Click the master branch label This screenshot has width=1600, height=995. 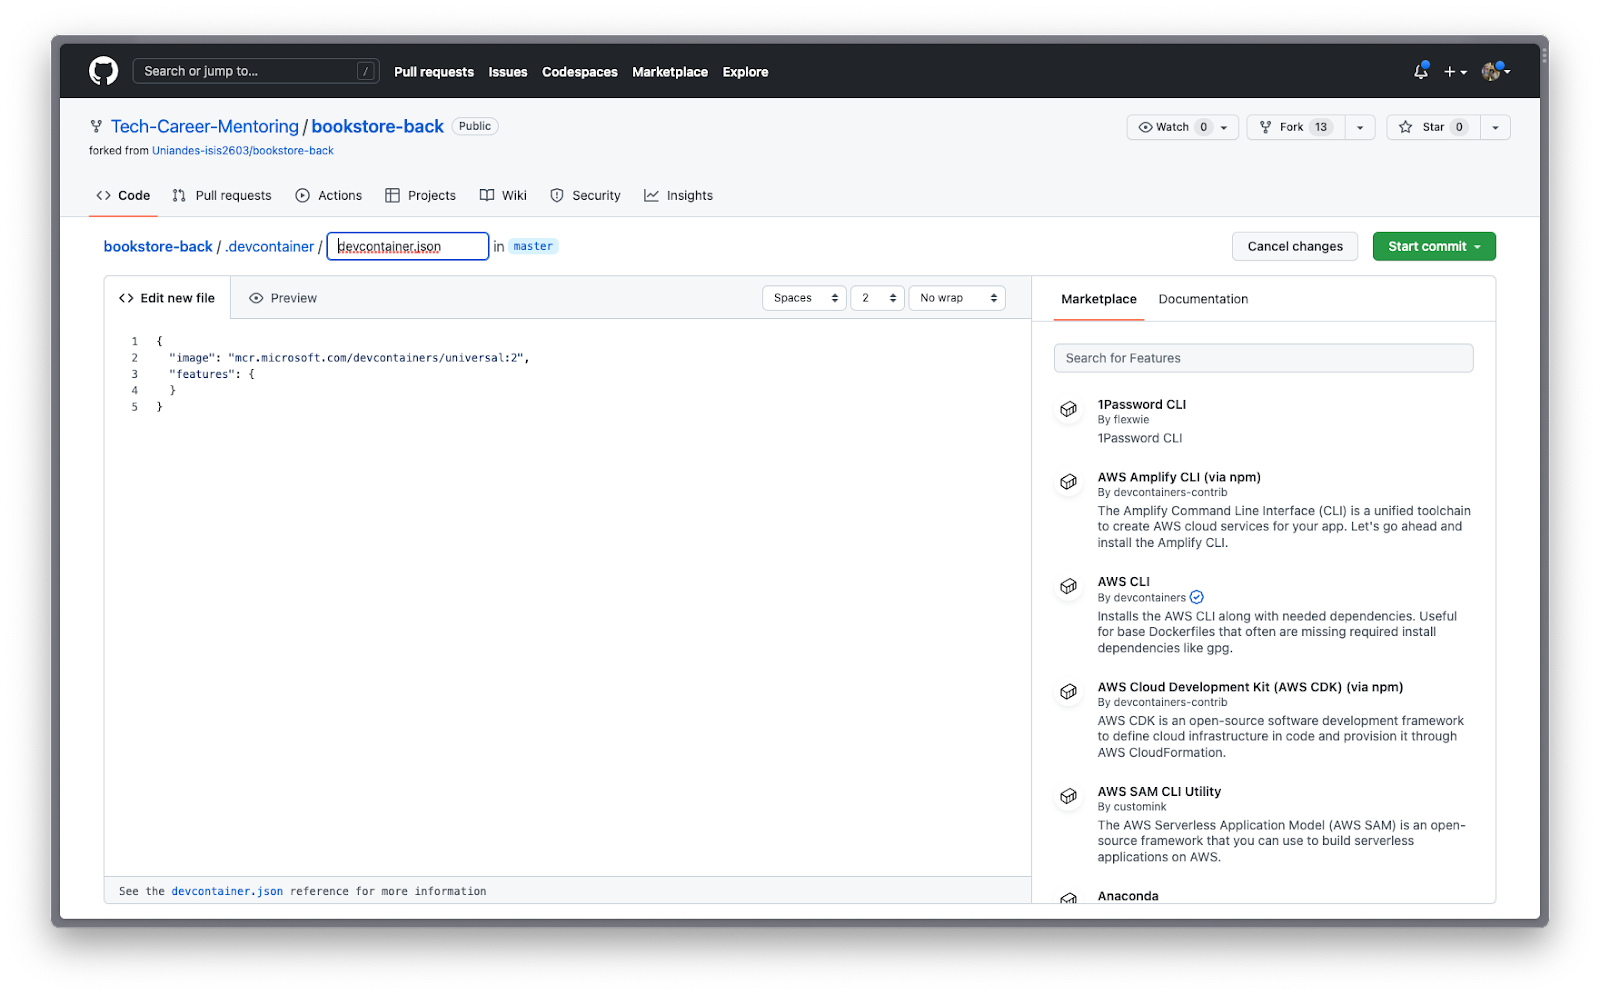pos(533,246)
